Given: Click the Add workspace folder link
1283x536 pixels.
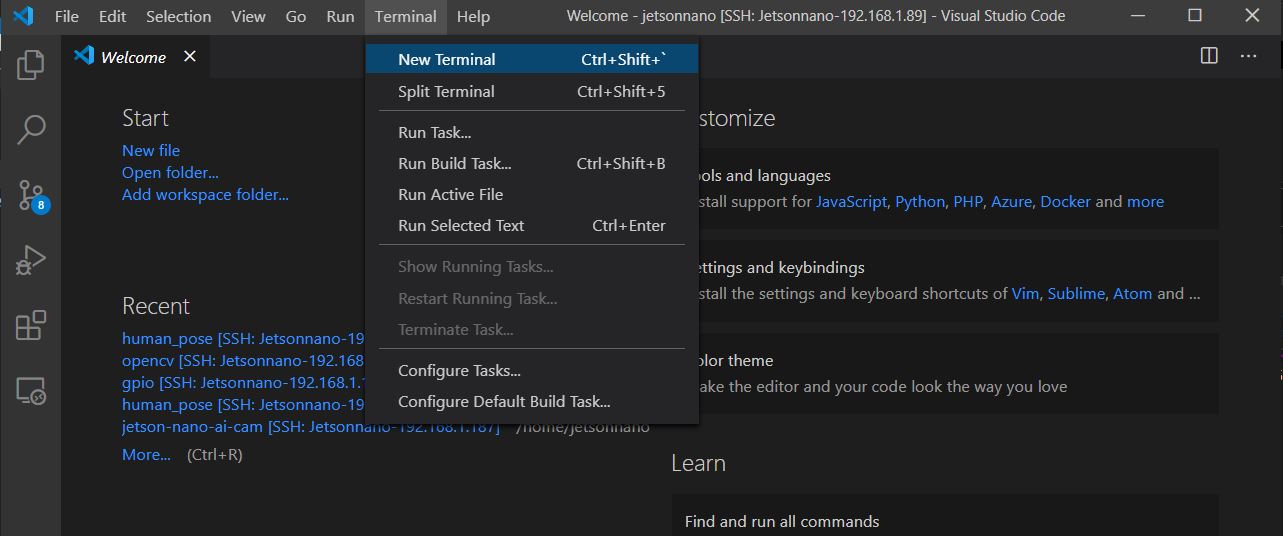Looking at the screenshot, I should 205,194.
